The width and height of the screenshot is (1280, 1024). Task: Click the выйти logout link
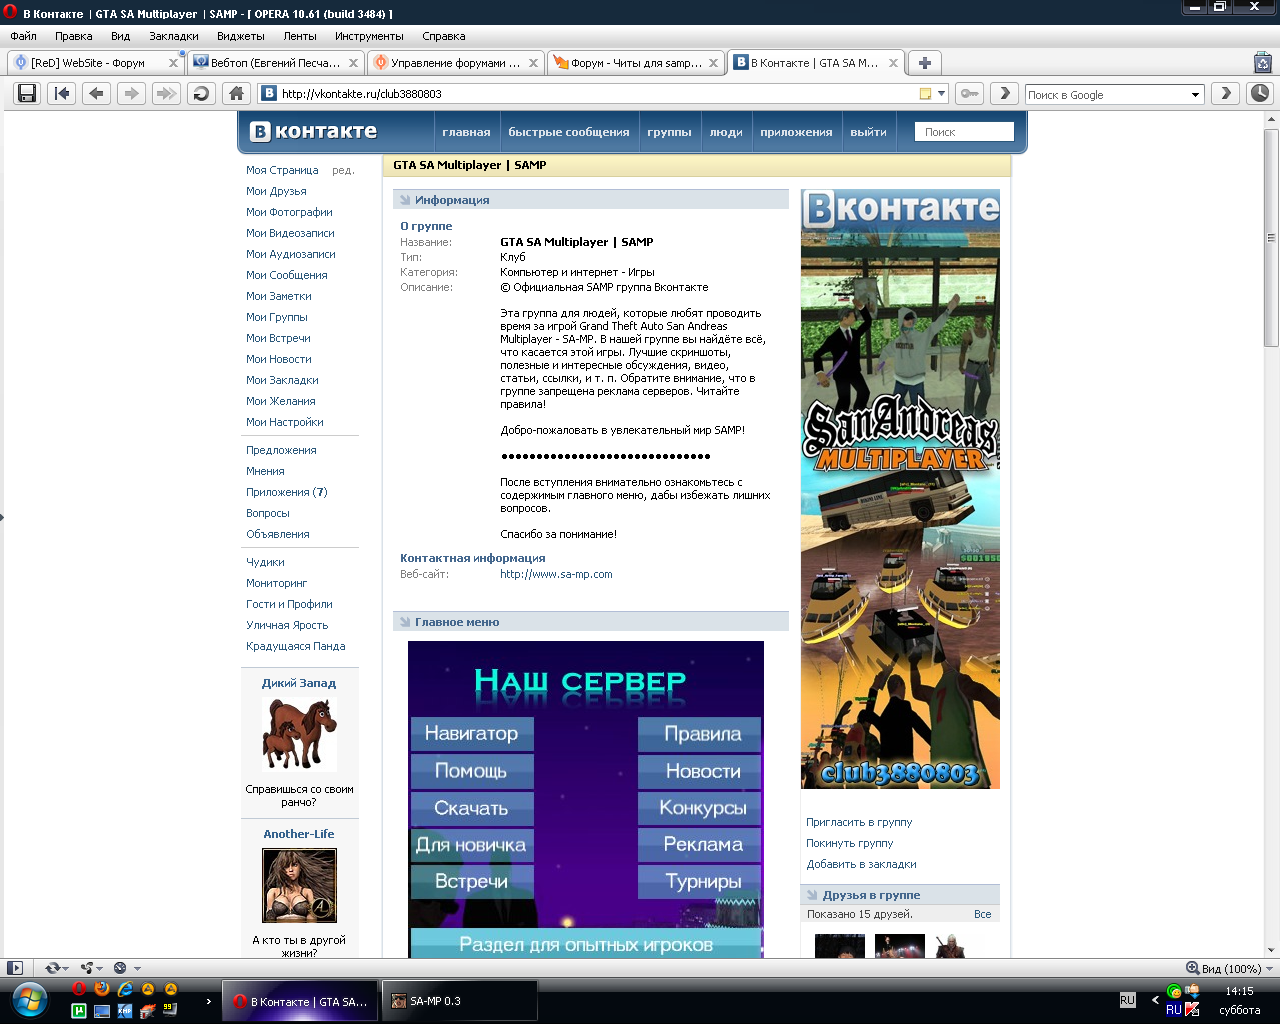click(868, 132)
